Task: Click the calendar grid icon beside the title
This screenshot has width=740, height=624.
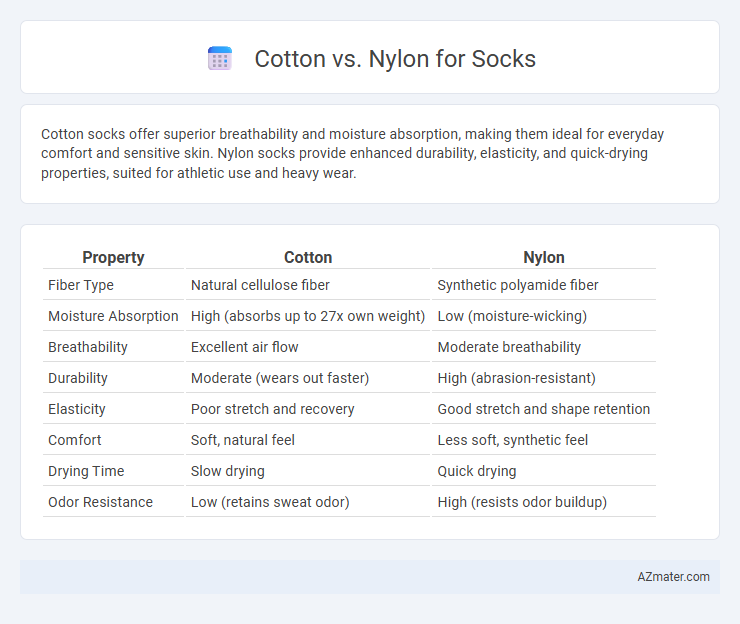Action: 220,59
